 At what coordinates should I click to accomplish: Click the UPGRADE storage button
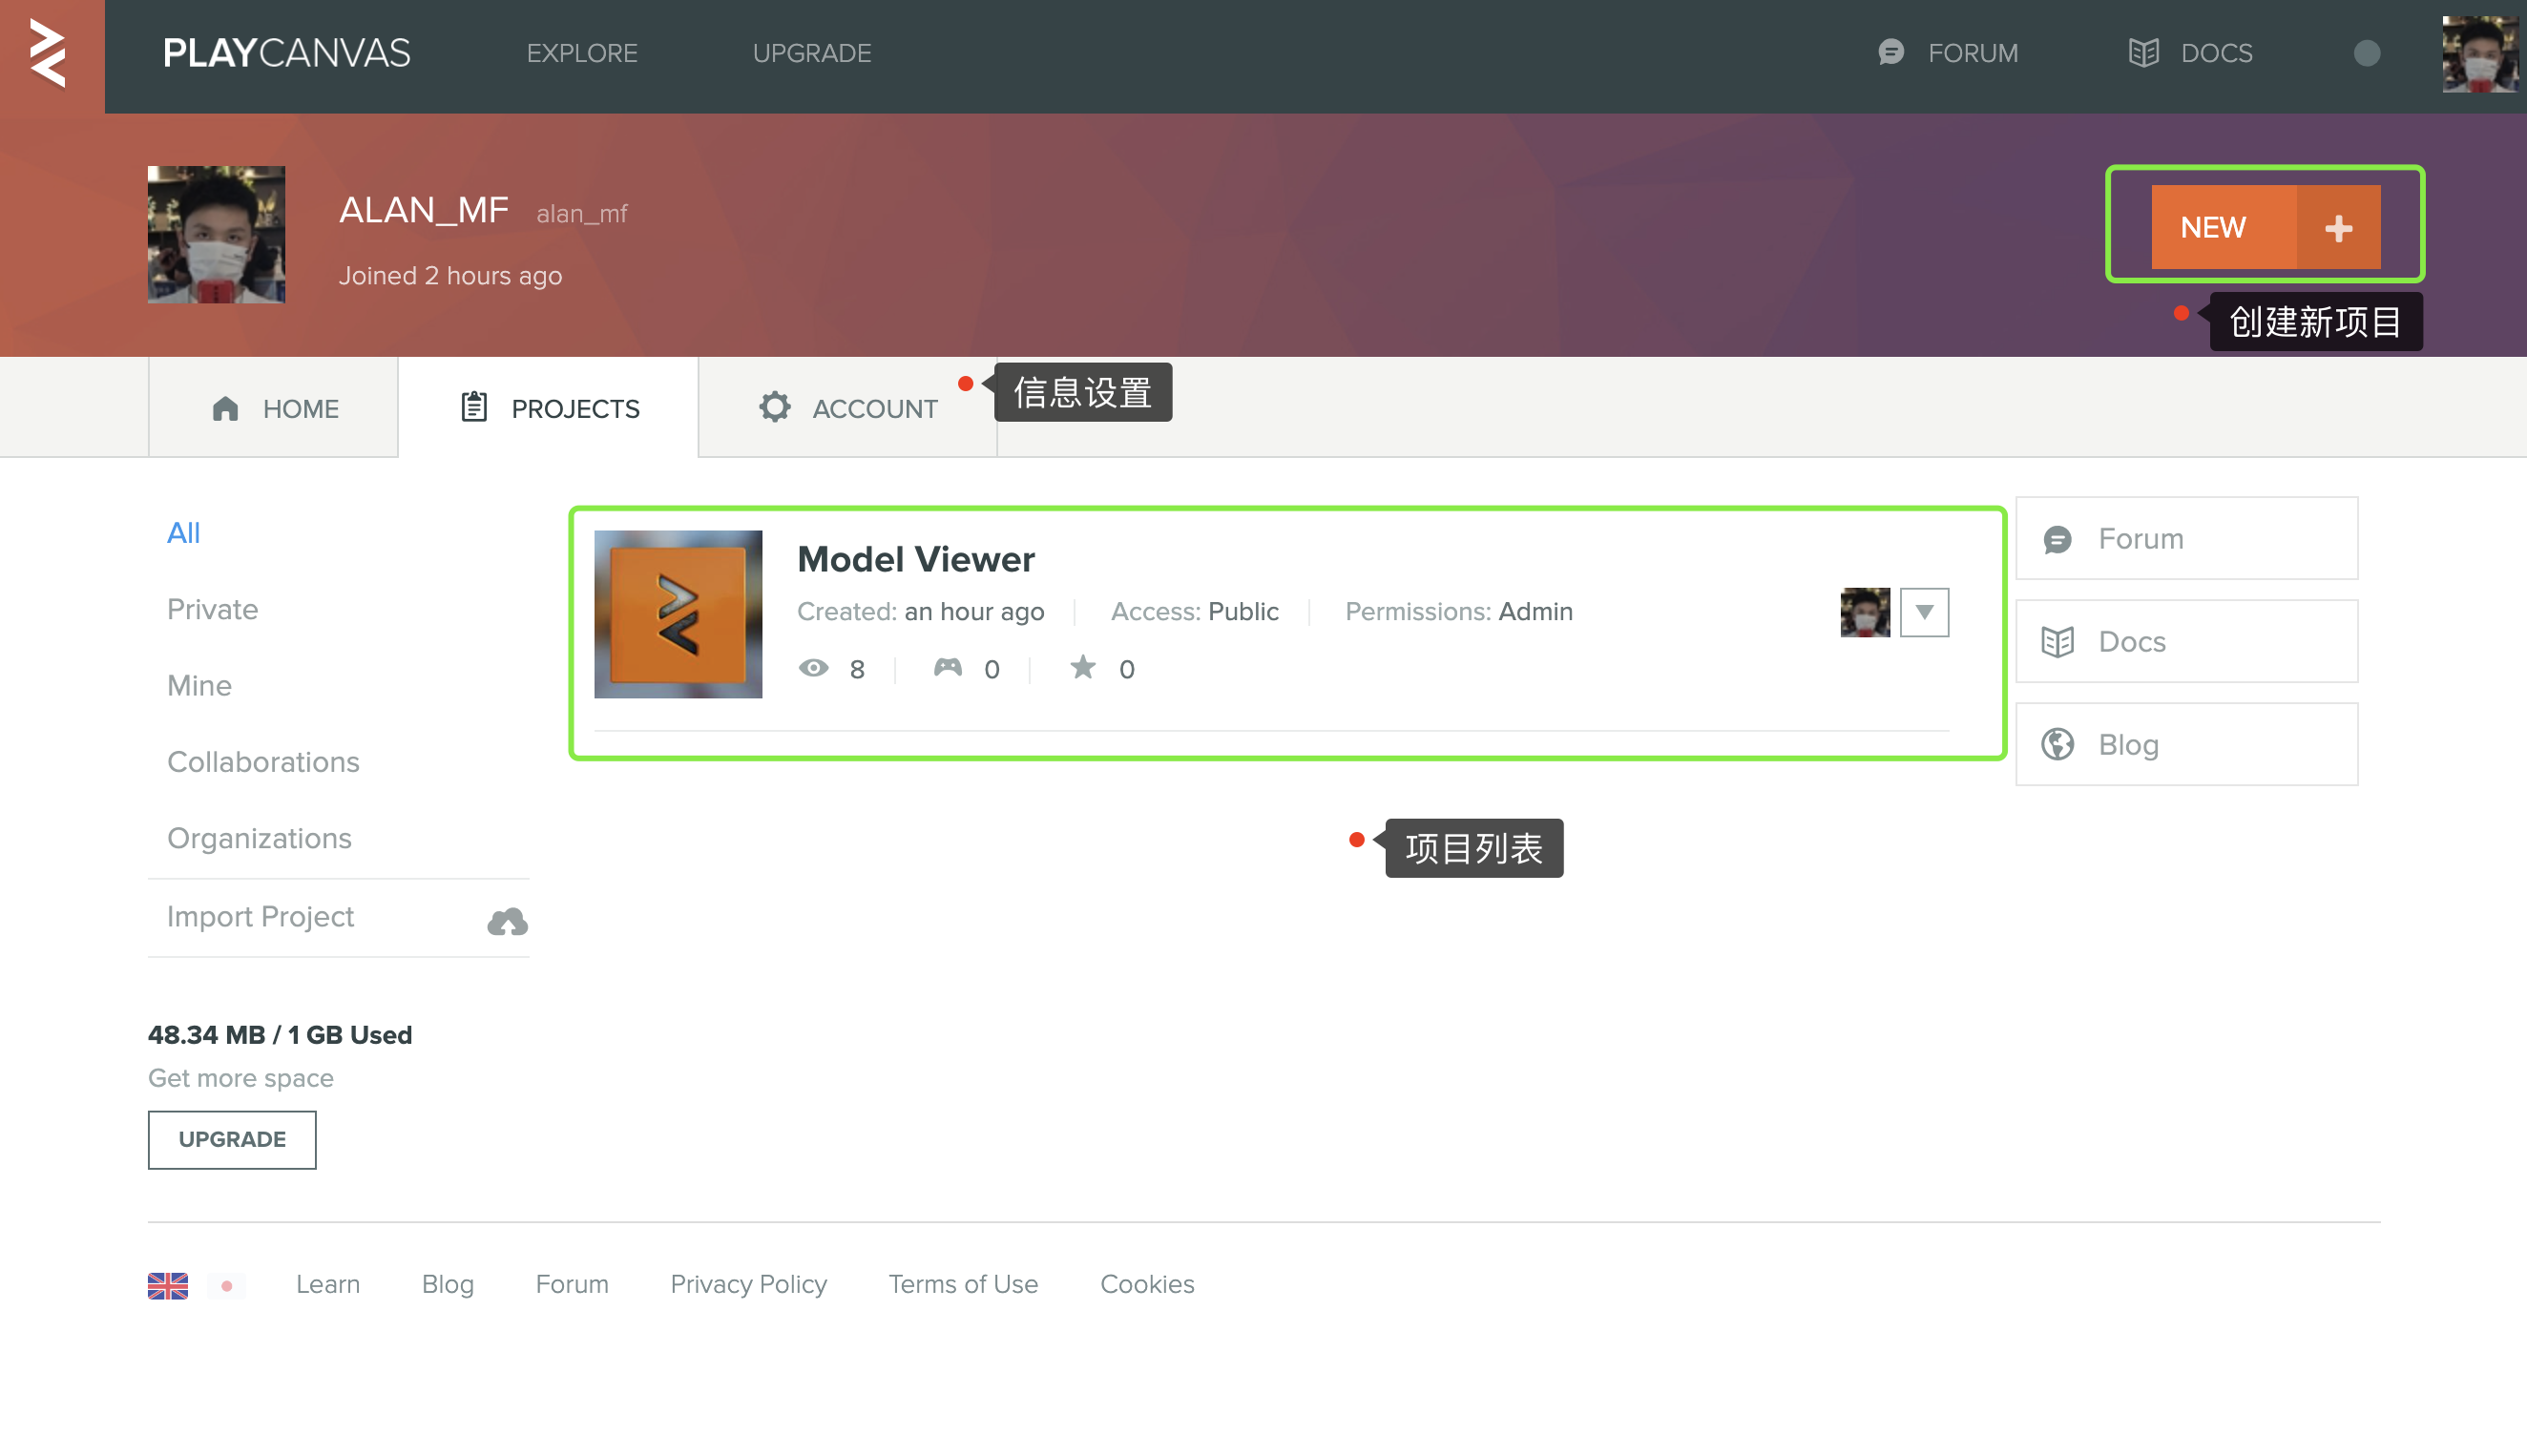click(x=232, y=1139)
